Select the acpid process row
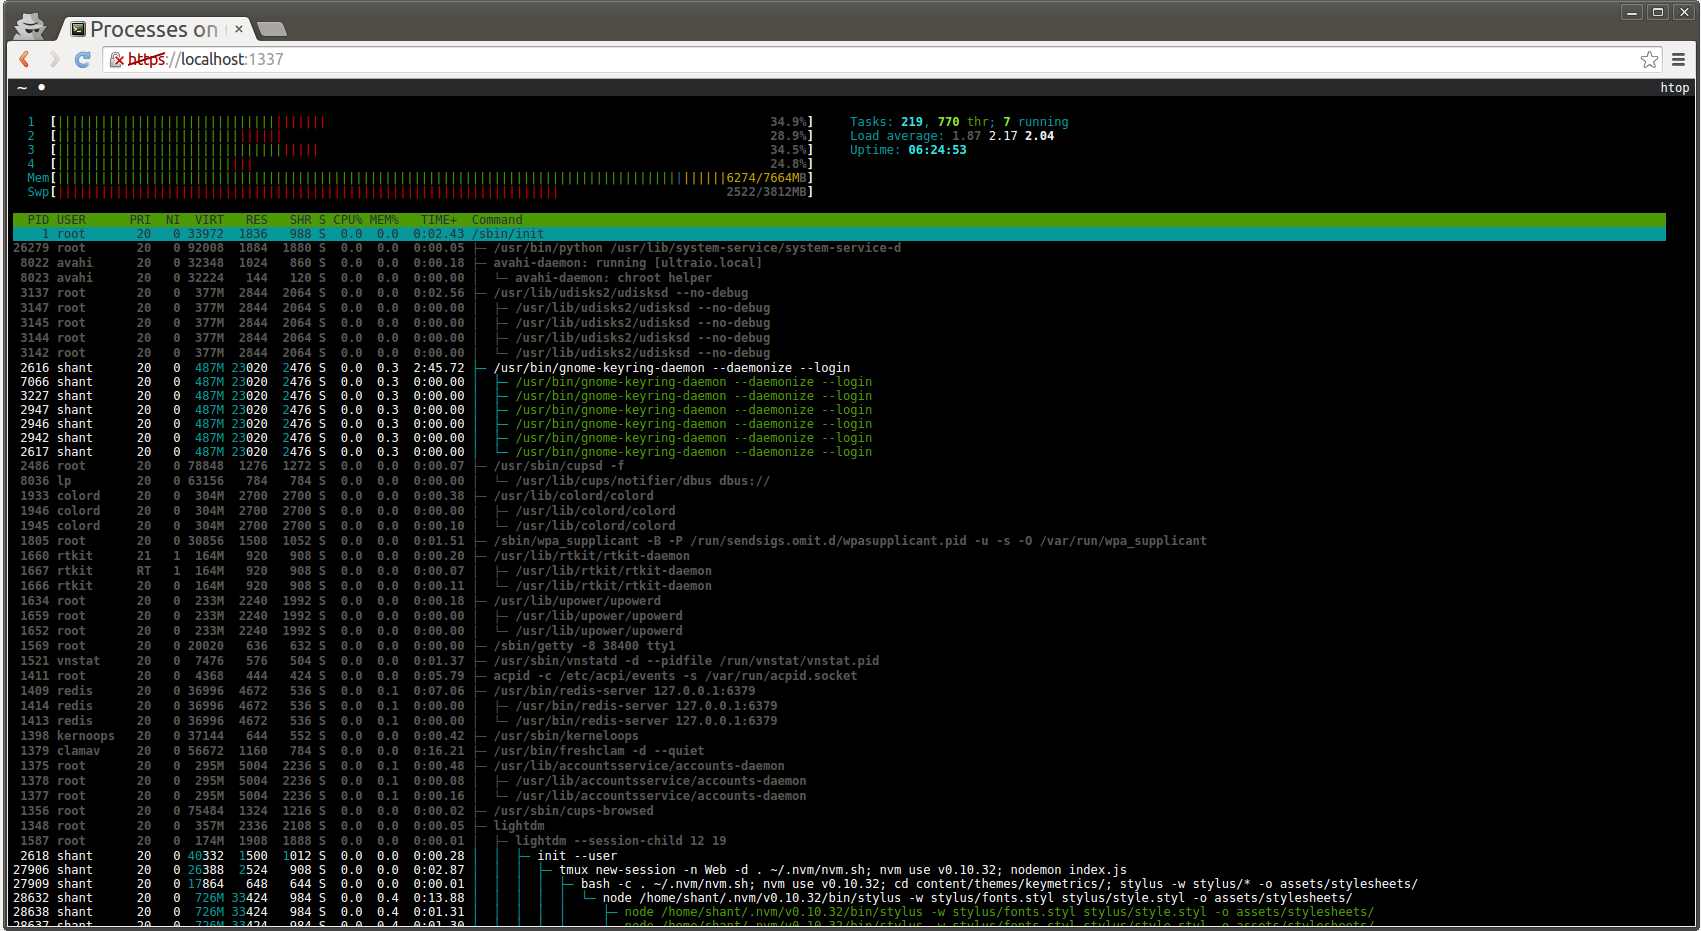Viewport: 1701px width, 931px height. pyautogui.click(x=839, y=676)
